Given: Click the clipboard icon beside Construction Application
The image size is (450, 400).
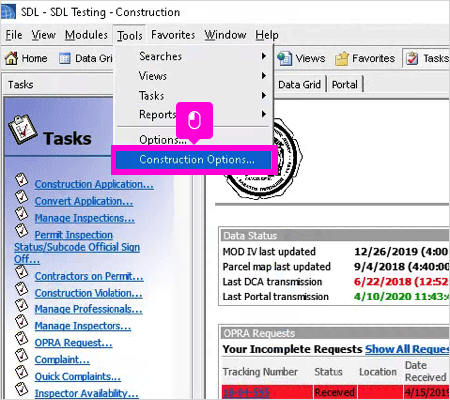Looking at the screenshot, I should pos(22,180).
